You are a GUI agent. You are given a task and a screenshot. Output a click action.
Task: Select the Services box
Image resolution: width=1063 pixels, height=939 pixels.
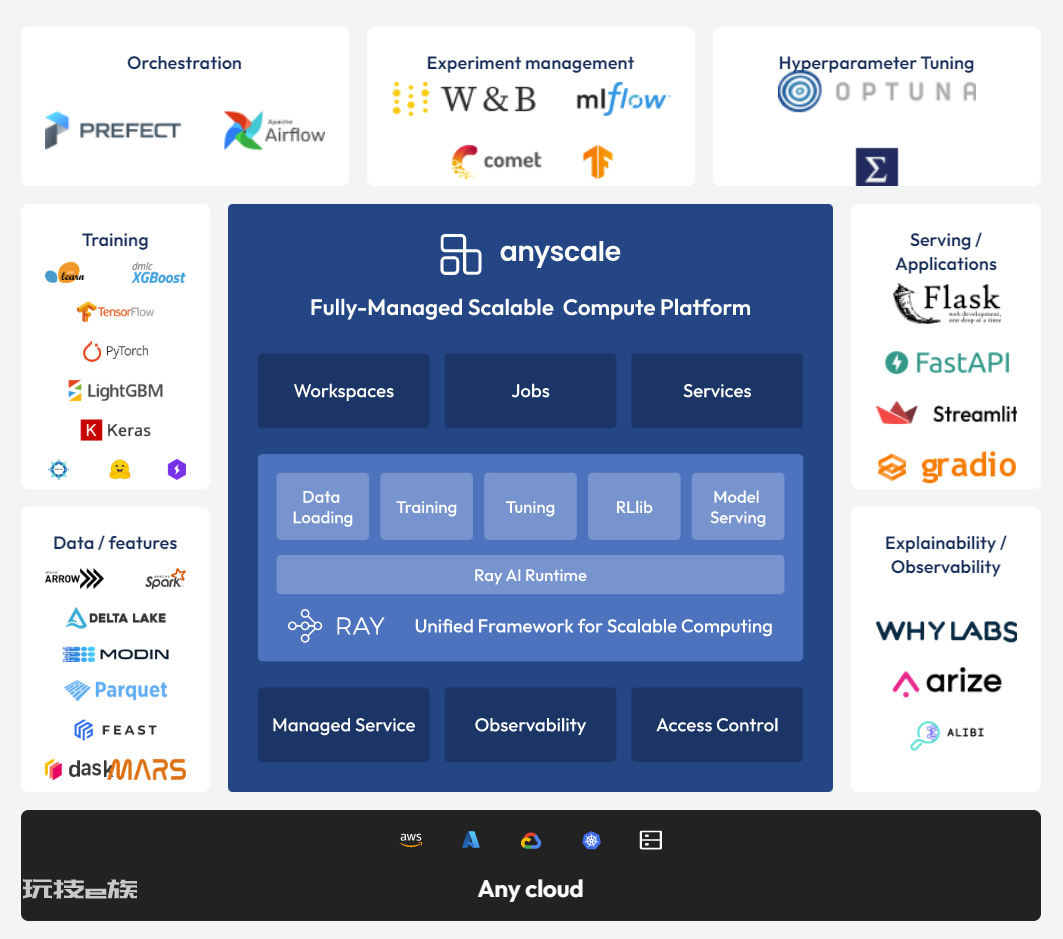point(717,391)
